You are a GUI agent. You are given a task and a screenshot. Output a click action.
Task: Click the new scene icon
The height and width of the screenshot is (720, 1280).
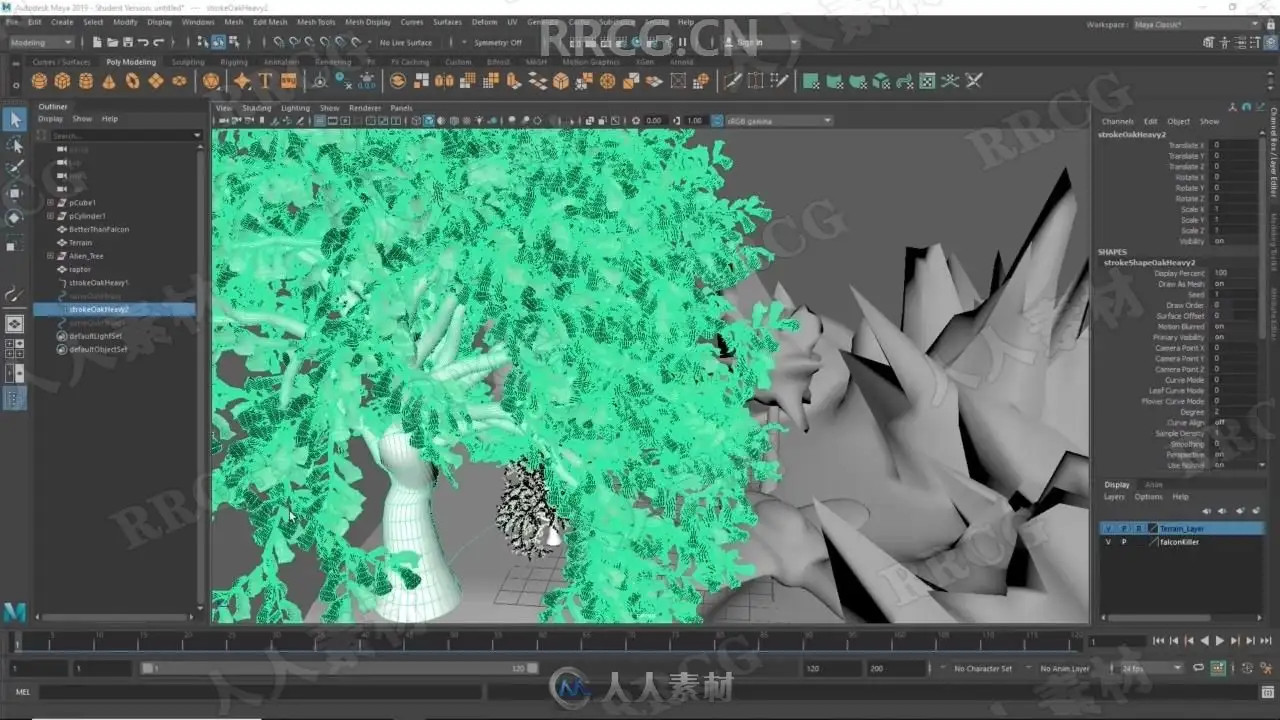[97, 42]
